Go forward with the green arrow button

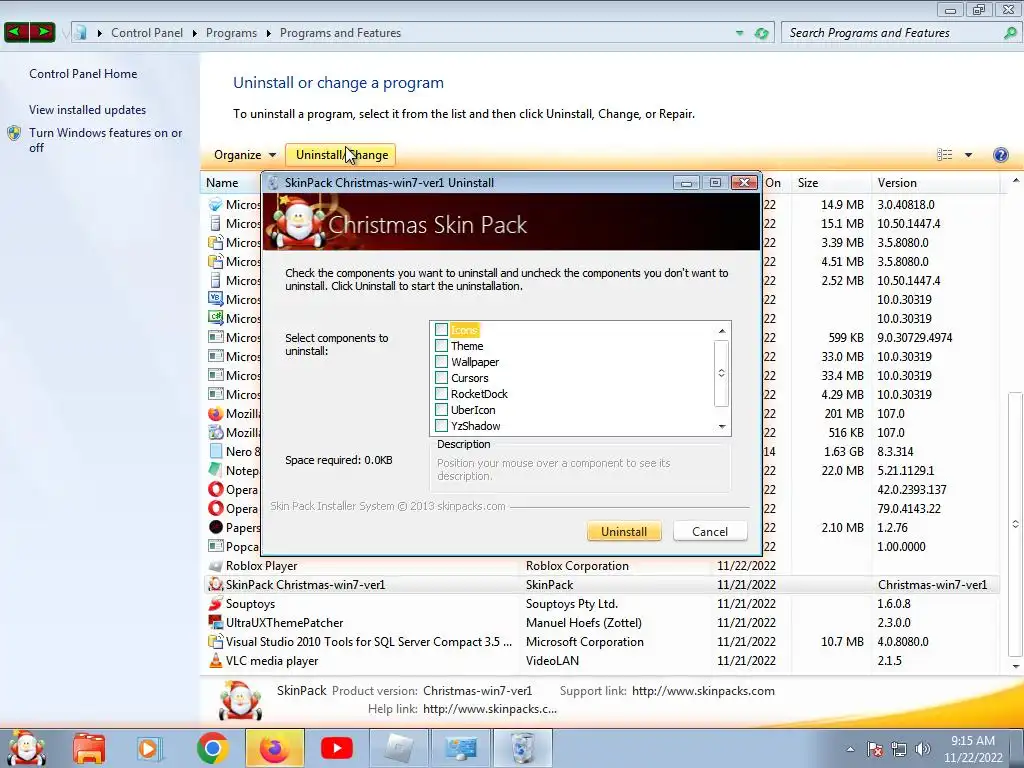(42, 32)
